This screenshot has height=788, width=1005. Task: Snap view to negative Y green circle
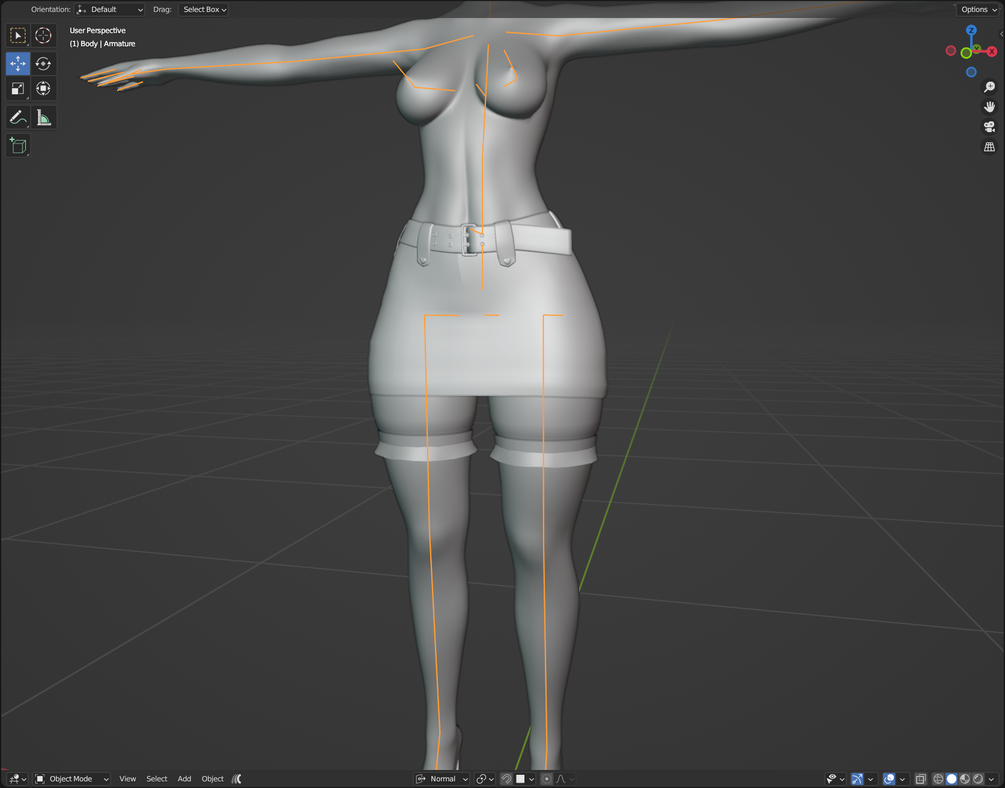click(966, 53)
